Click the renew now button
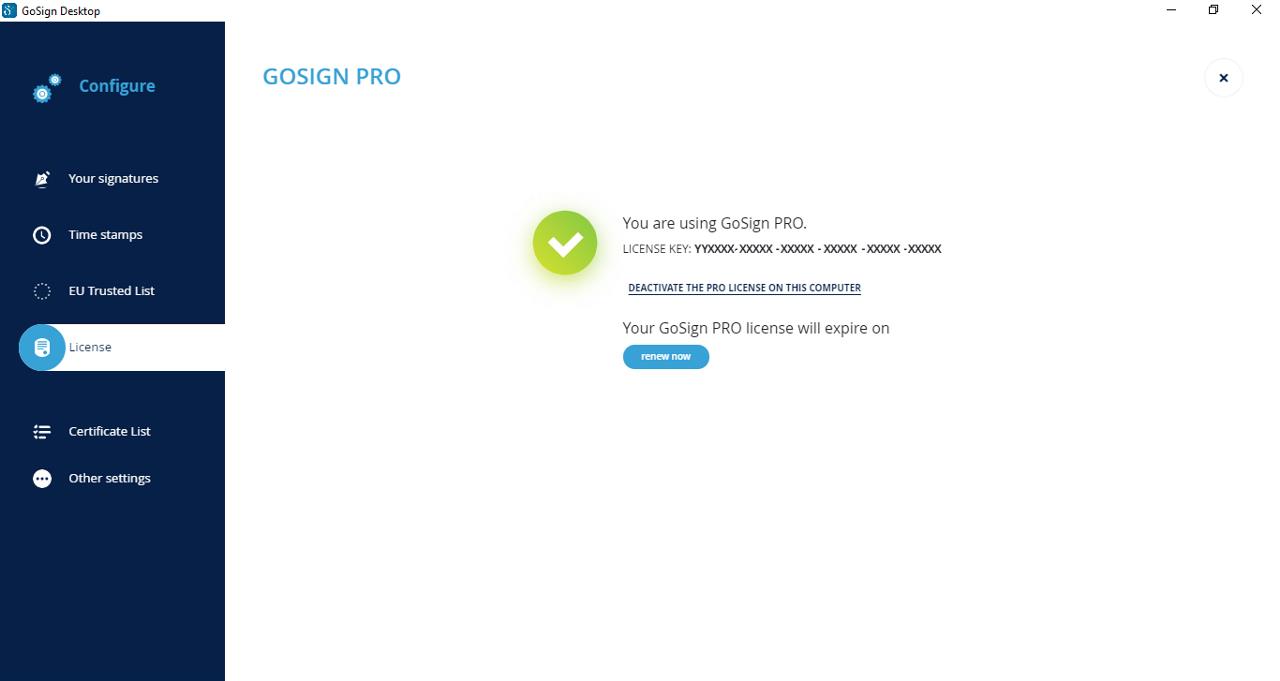Screen dimensions: 1280x681 coord(666,357)
